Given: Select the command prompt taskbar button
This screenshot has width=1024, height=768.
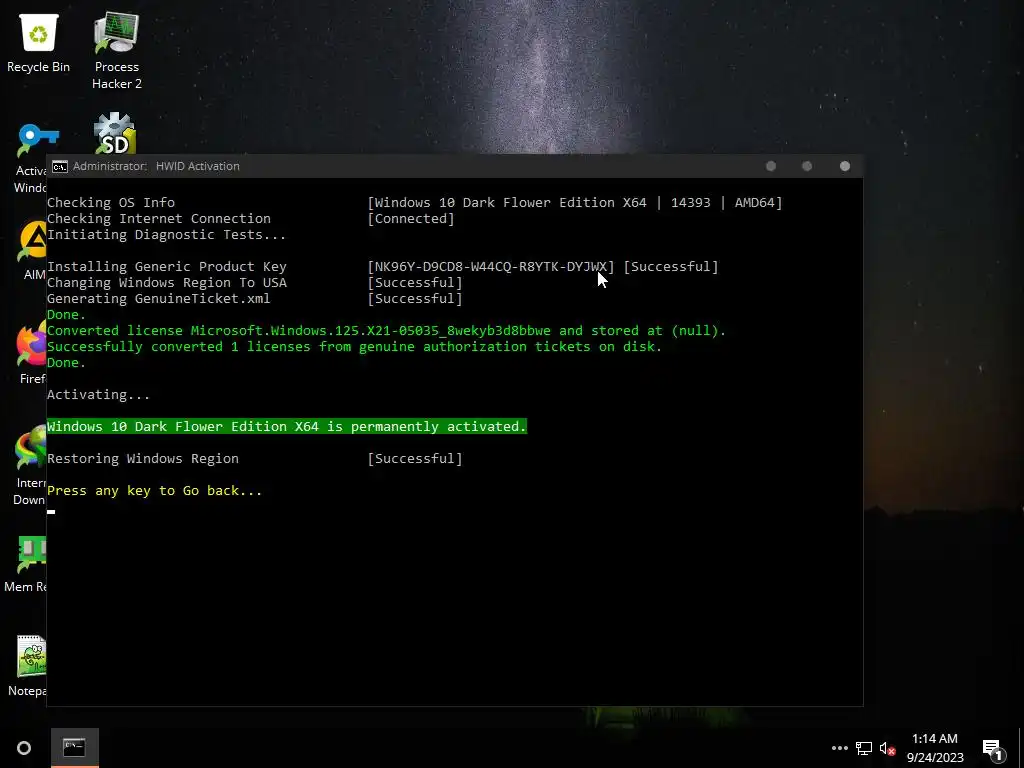Looking at the screenshot, I should (74, 748).
